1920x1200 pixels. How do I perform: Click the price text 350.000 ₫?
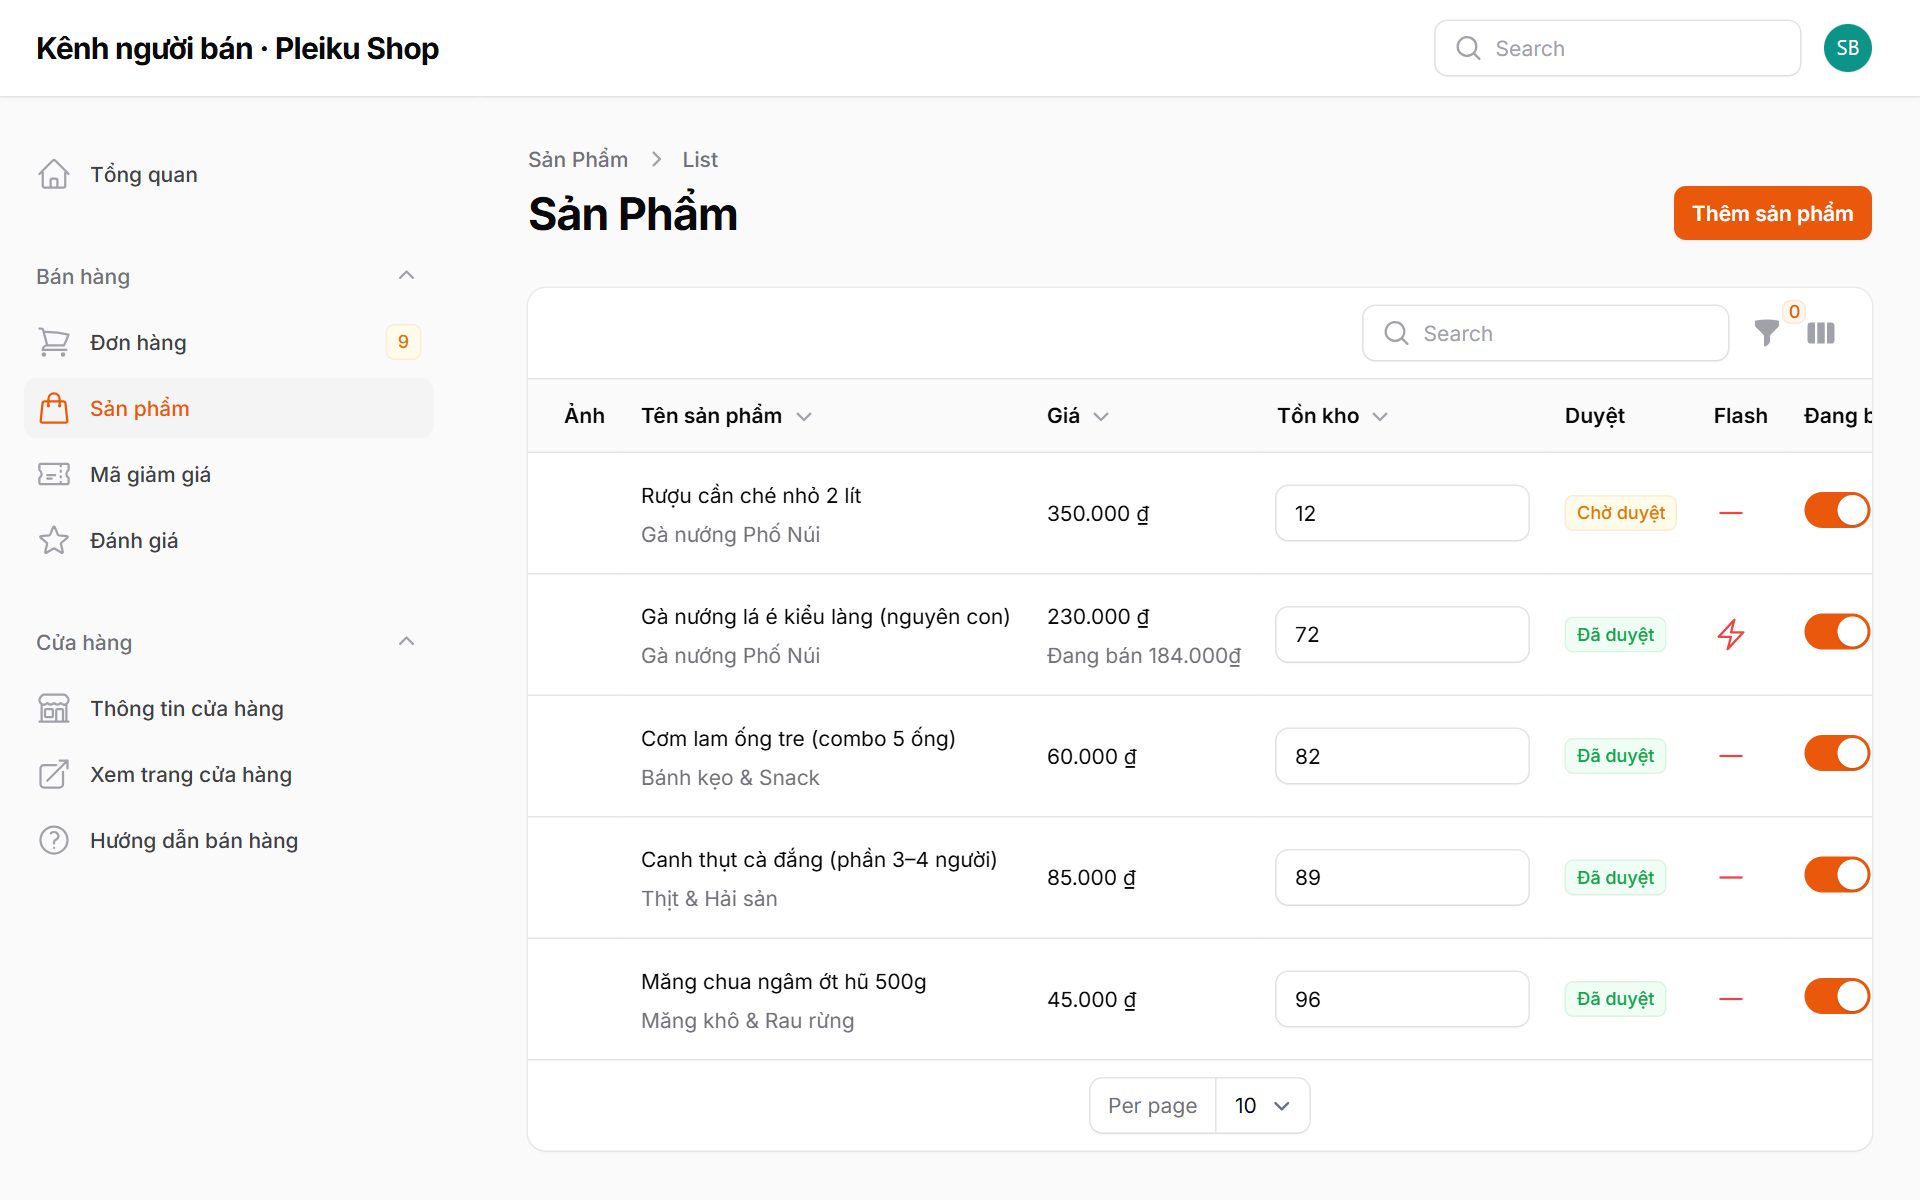tap(1098, 514)
